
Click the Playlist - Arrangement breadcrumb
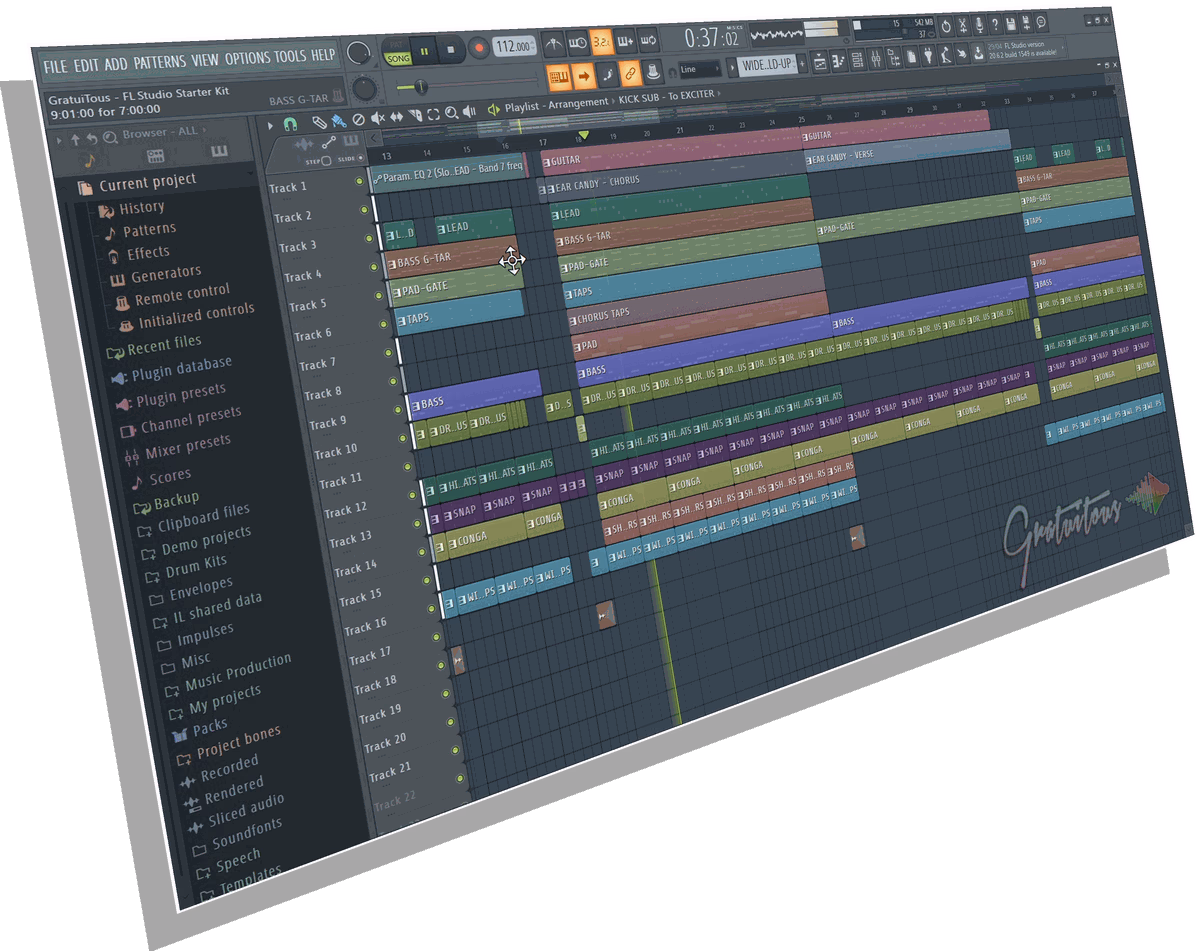[556, 103]
